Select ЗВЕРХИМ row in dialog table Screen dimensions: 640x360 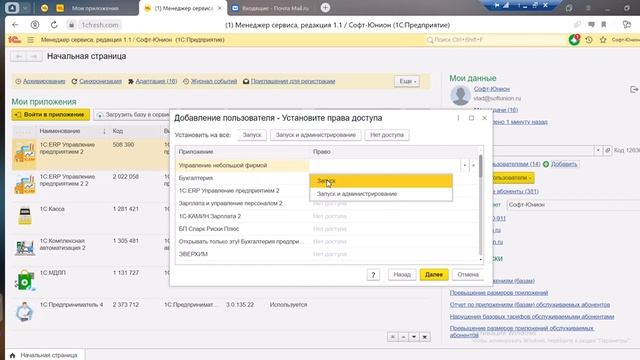click(327, 254)
